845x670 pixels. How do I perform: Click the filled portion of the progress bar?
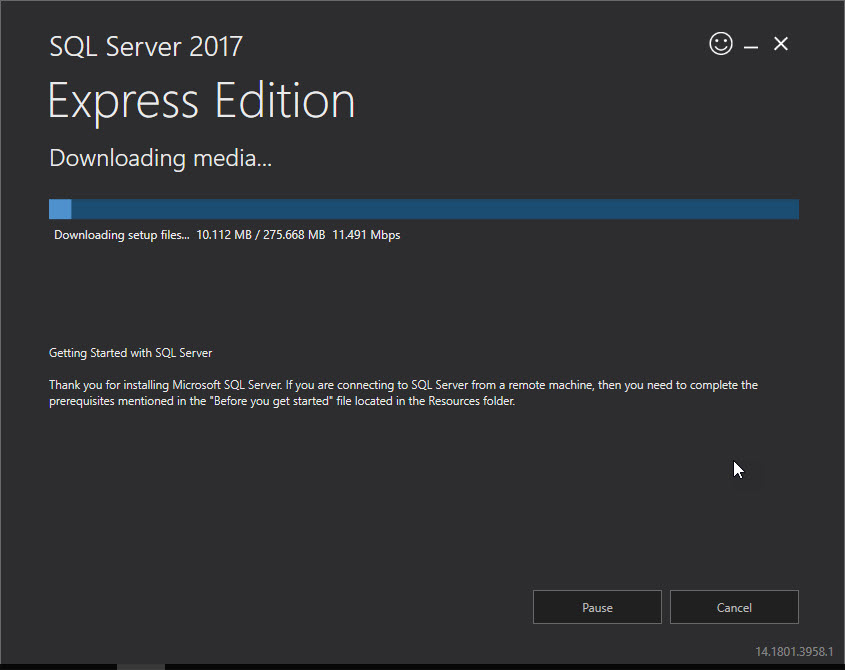60,209
